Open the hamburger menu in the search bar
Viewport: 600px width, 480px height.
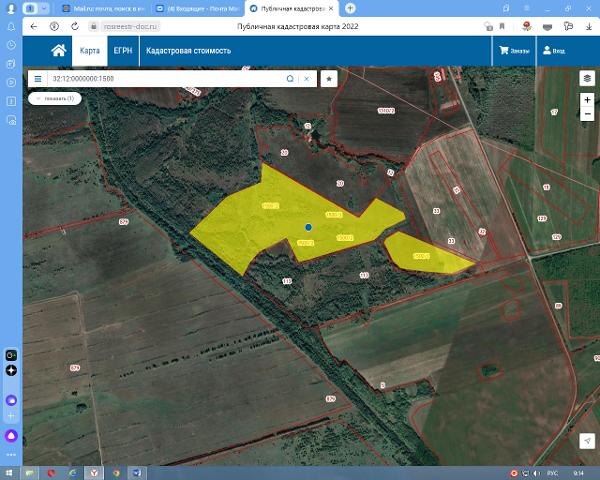pos(38,79)
